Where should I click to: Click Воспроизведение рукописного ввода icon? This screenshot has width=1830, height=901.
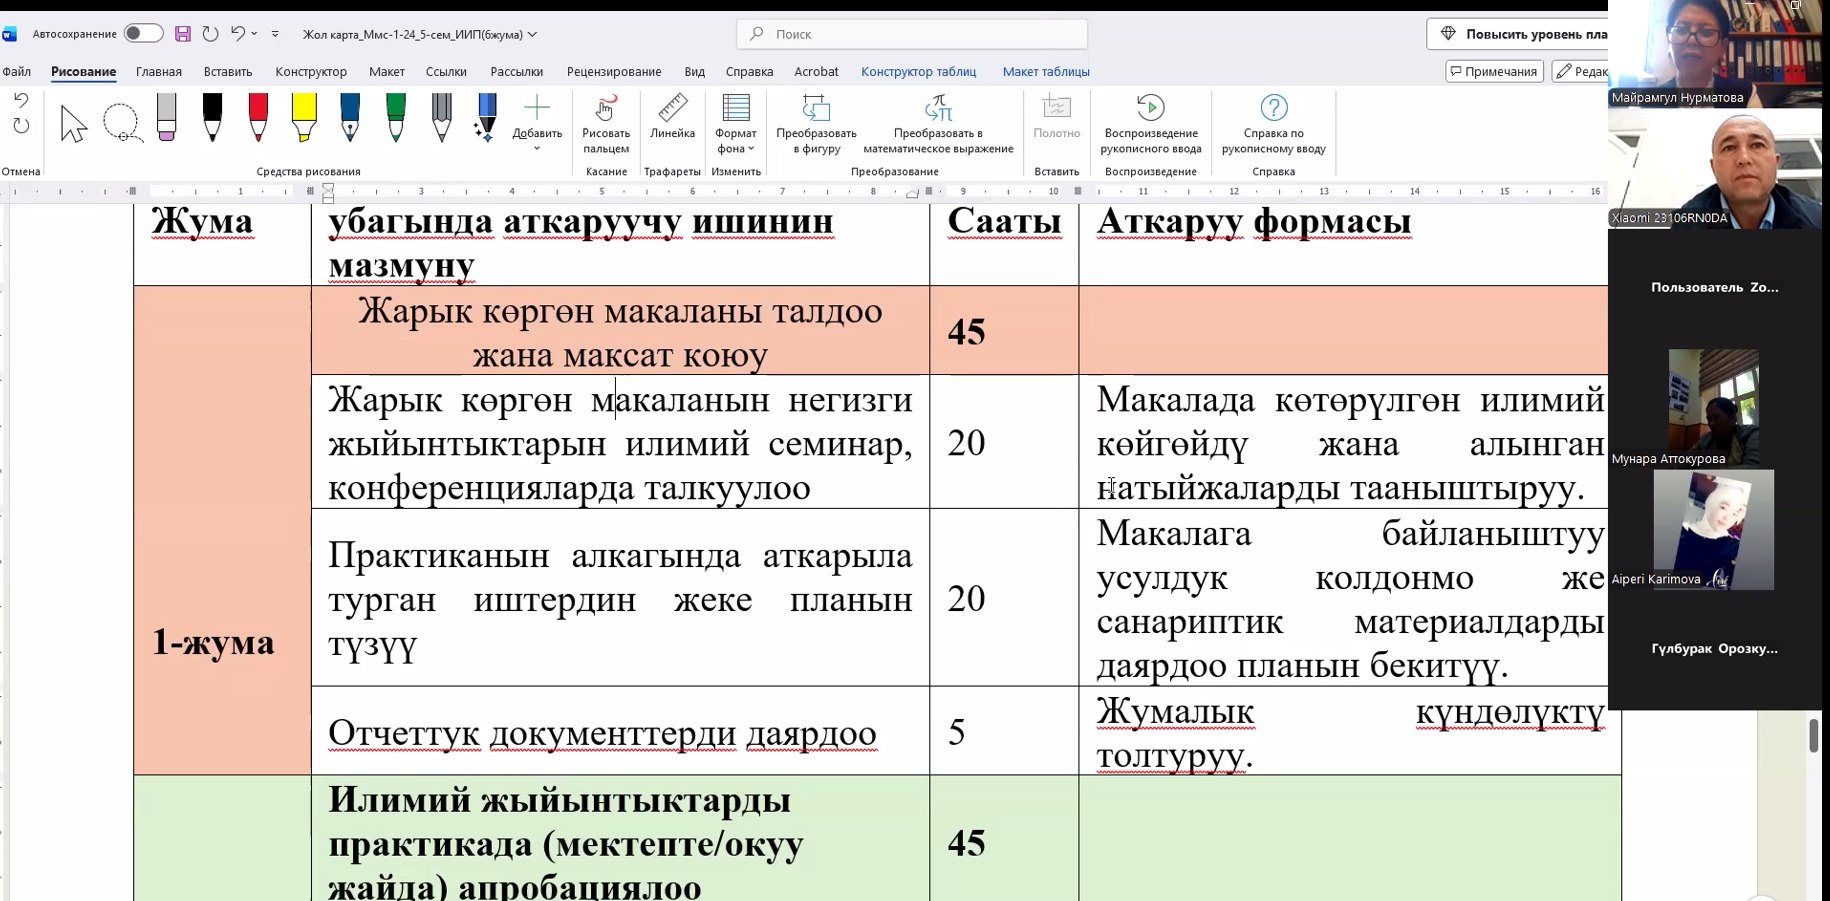tap(1151, 124)
